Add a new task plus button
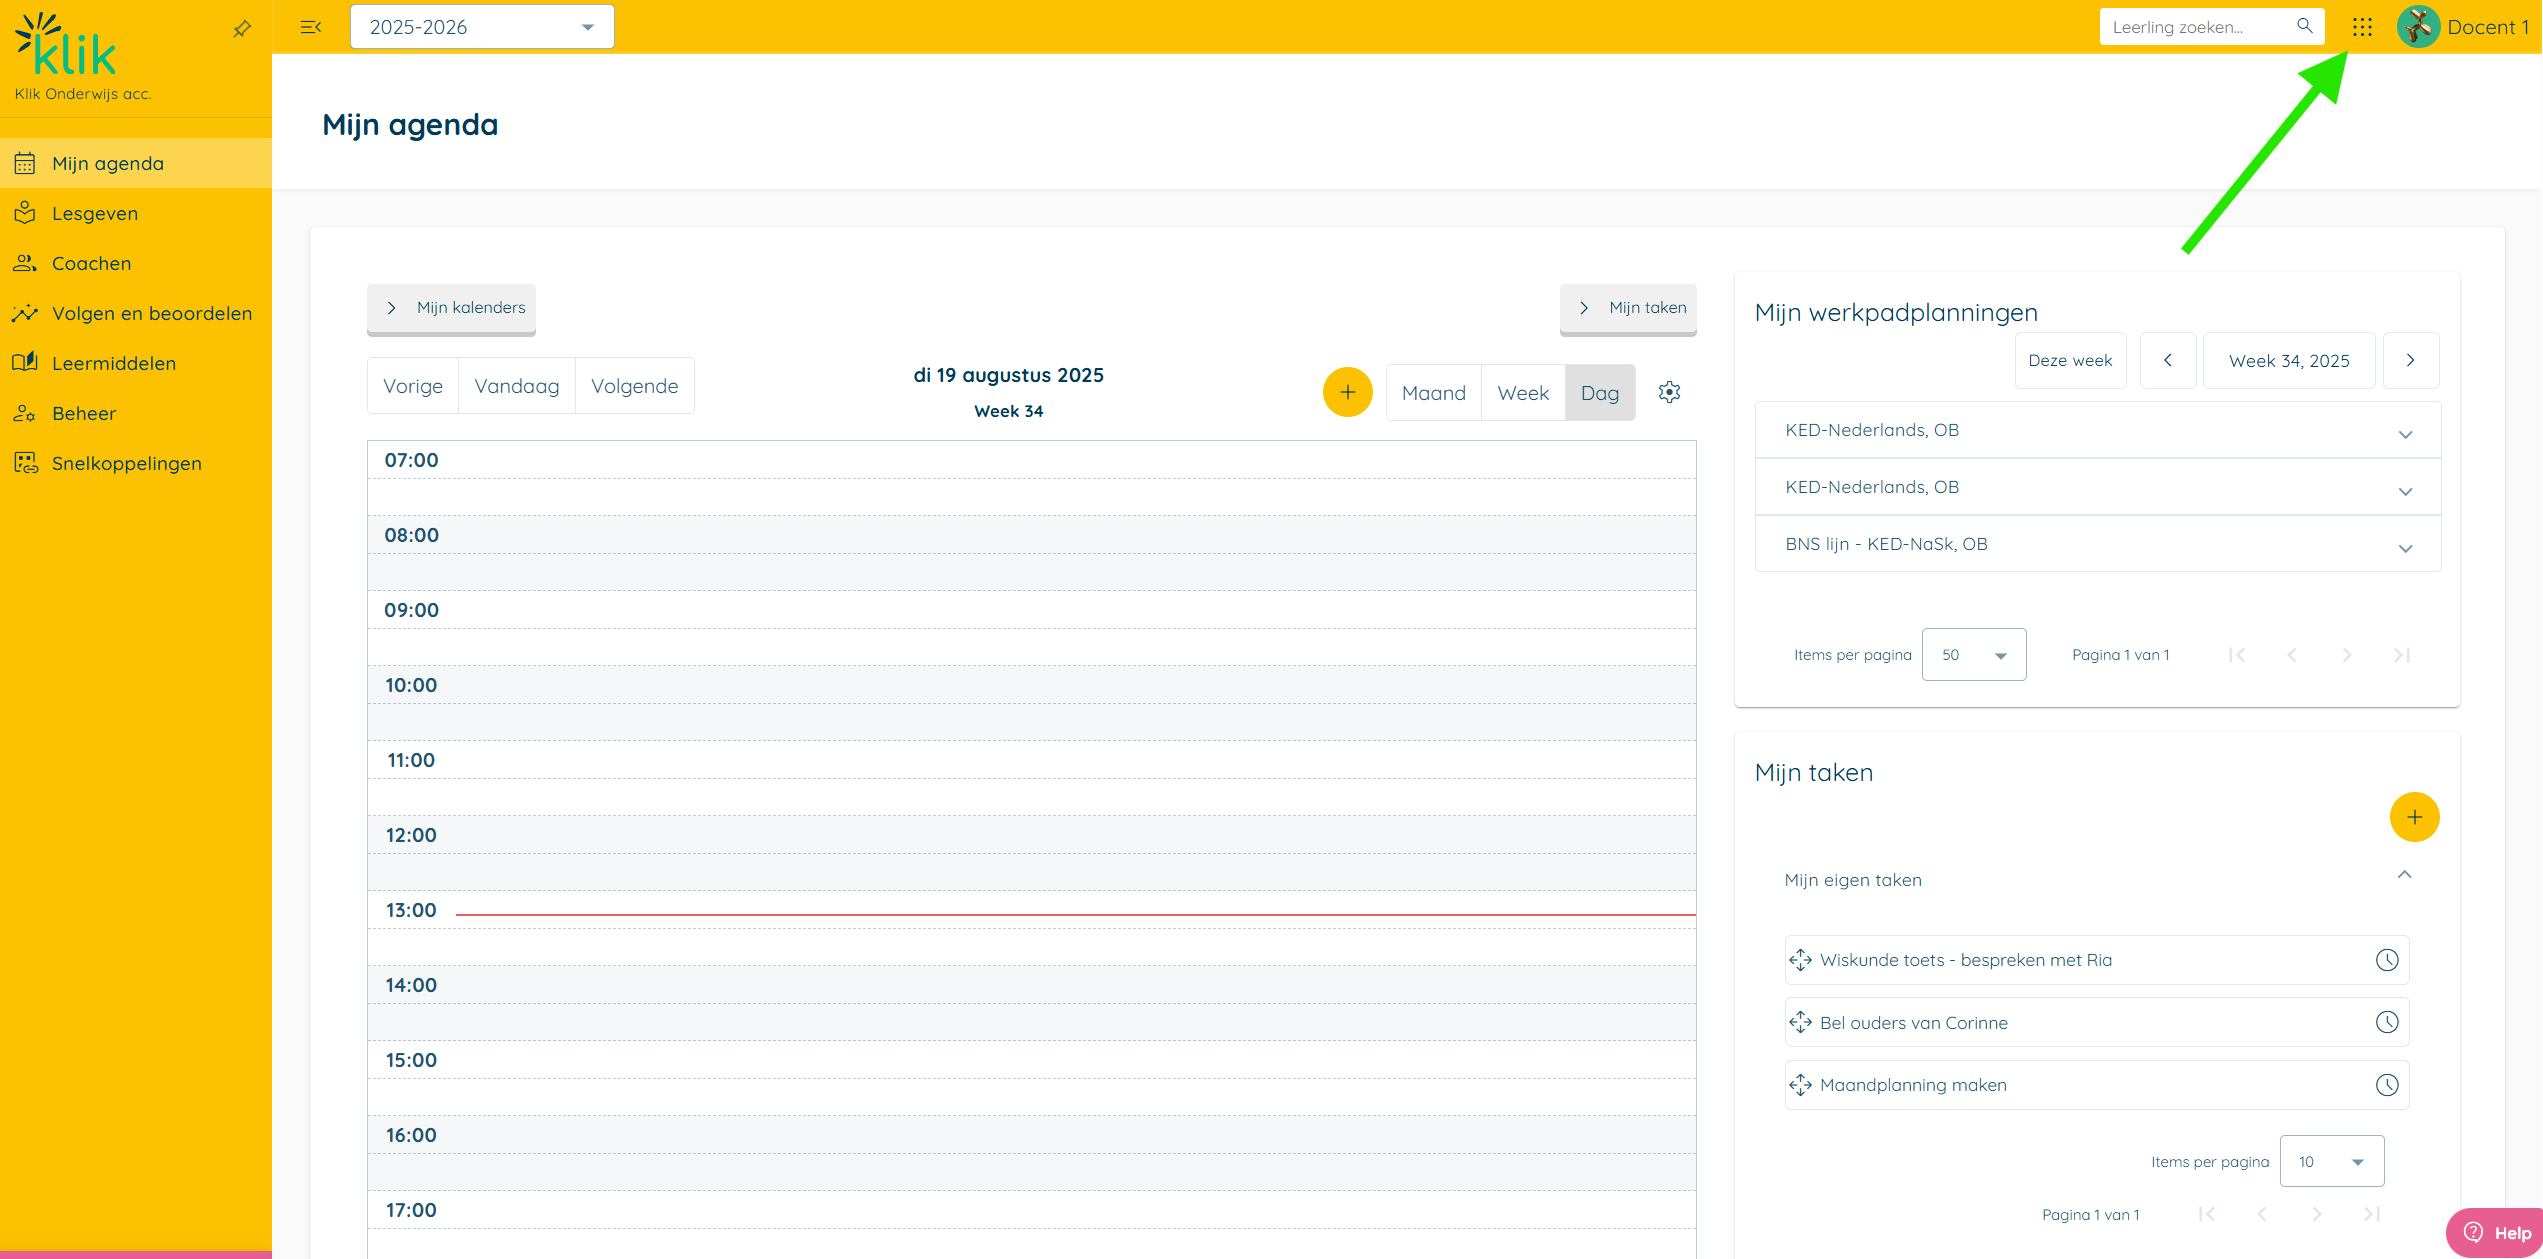This screenshot has width=2543, height=1259. (2414, 817)
